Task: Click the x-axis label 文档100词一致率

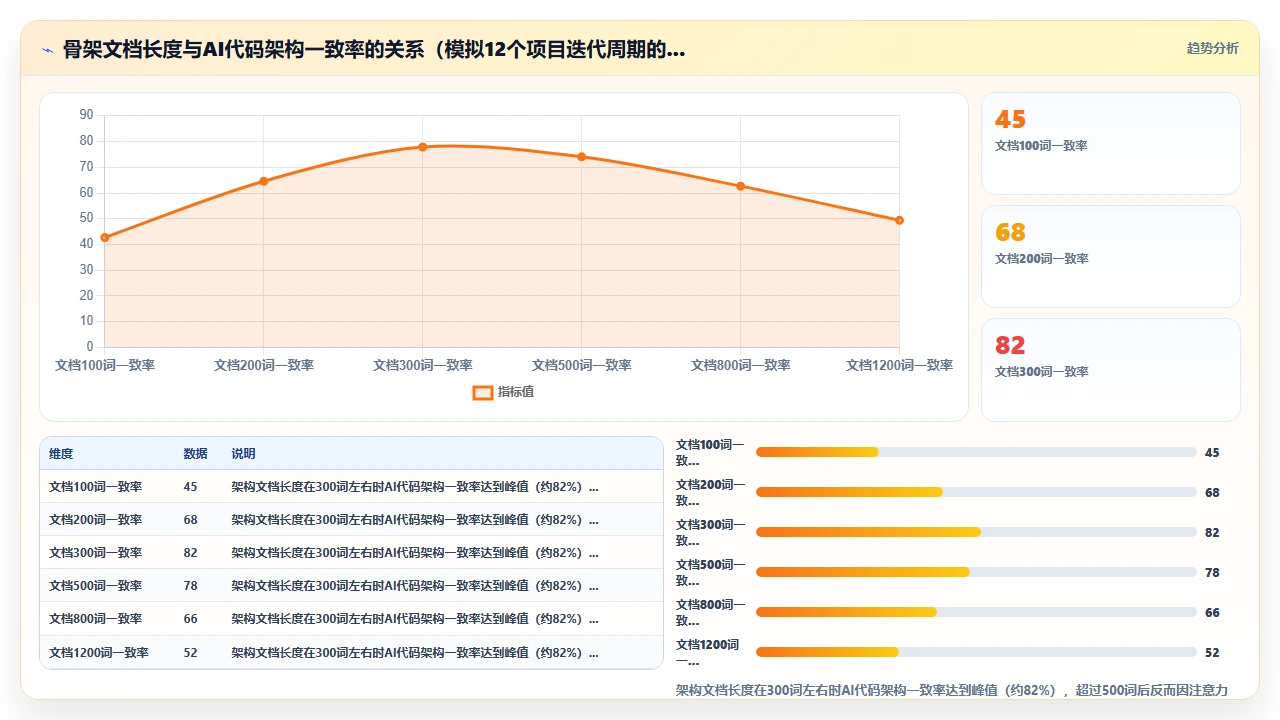Action: coord(105,365)
